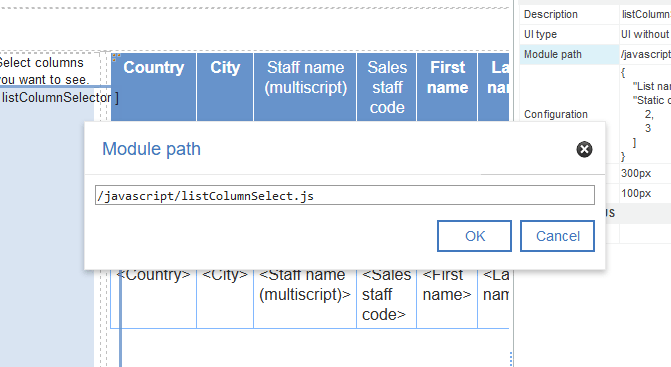Click the list container selector handle icon
Viewport: 671px width, 367px height.
[116, 57]
